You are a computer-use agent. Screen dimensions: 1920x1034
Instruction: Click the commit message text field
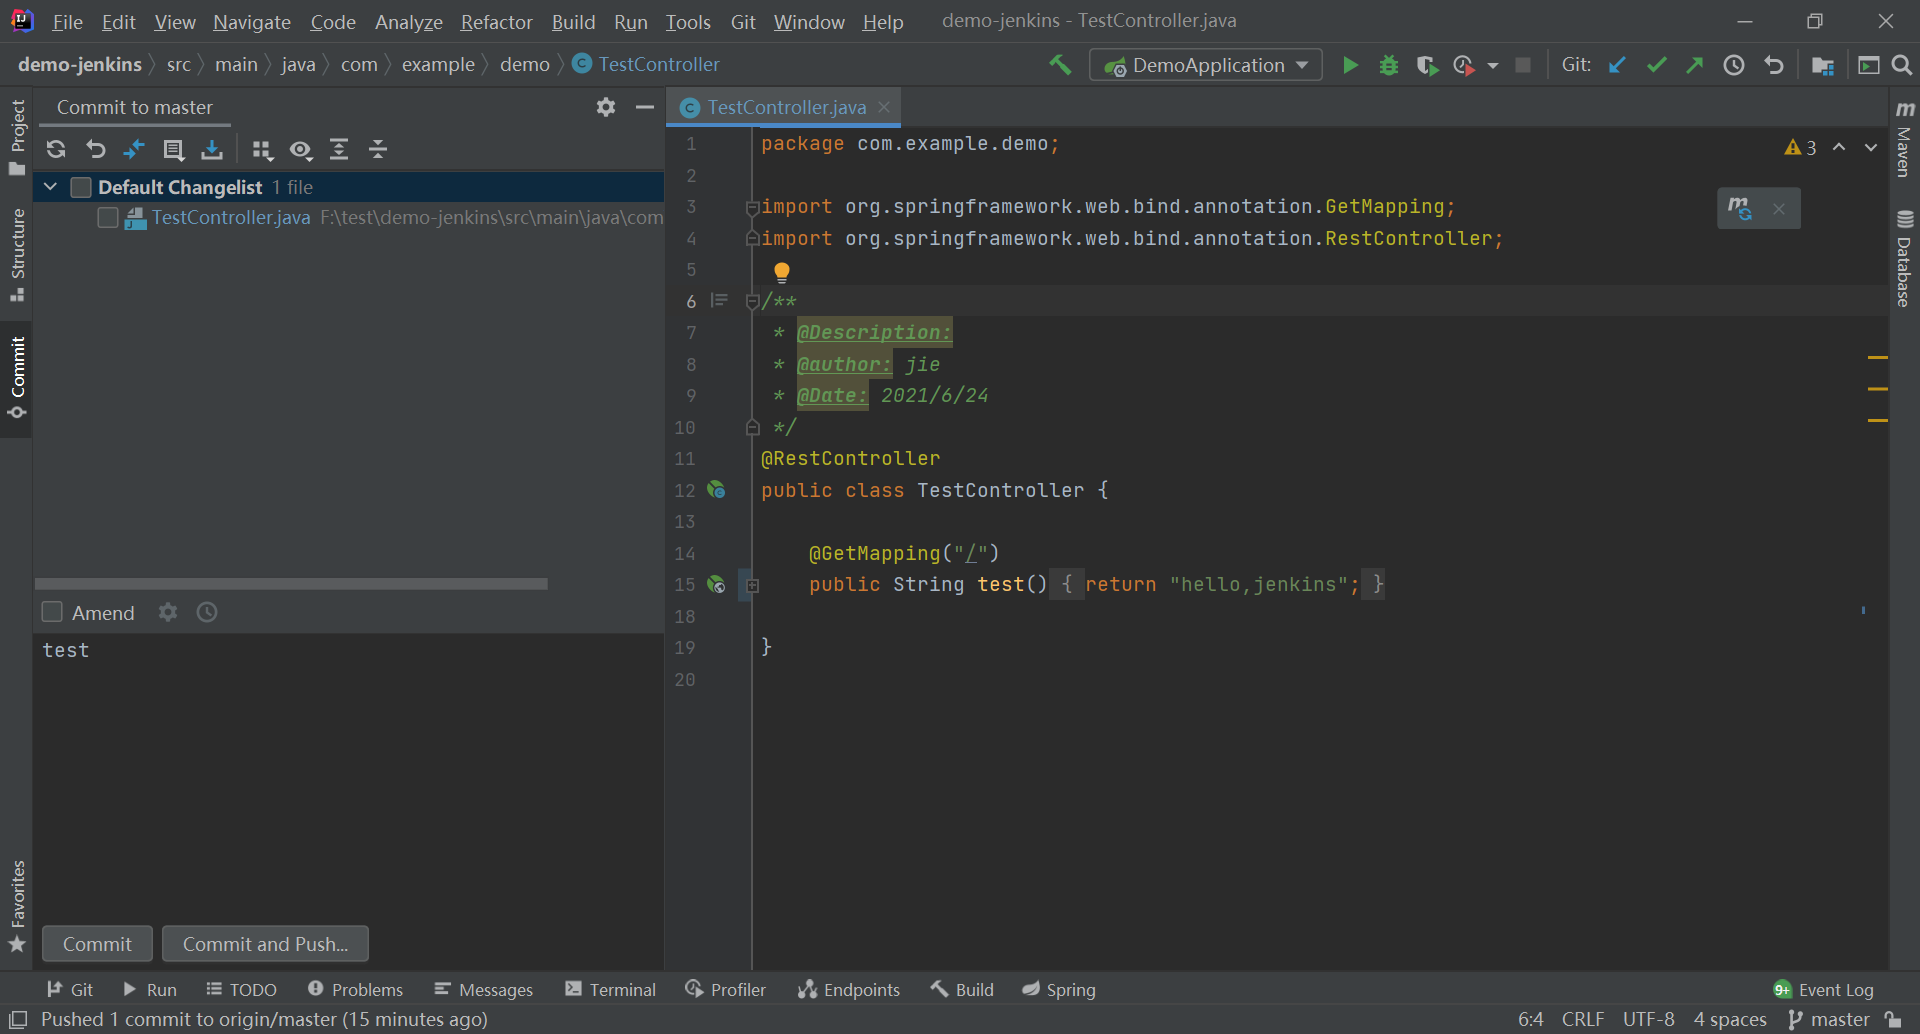tap(349, 775)
